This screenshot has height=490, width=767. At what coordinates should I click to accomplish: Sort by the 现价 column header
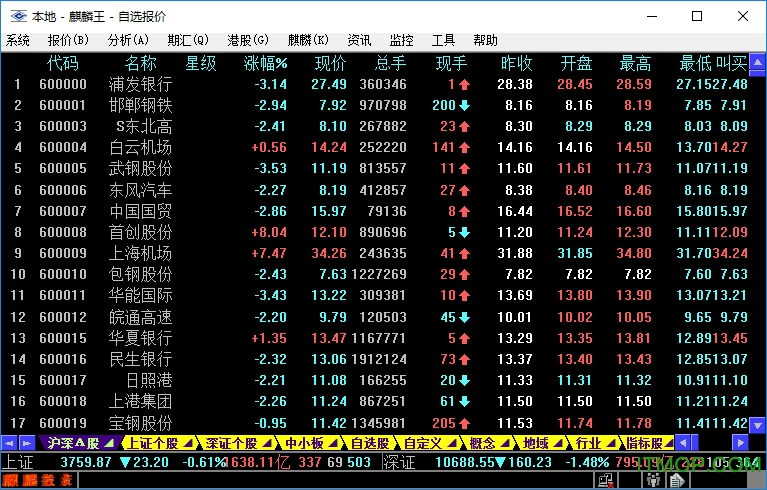click(x=330, y=63)
